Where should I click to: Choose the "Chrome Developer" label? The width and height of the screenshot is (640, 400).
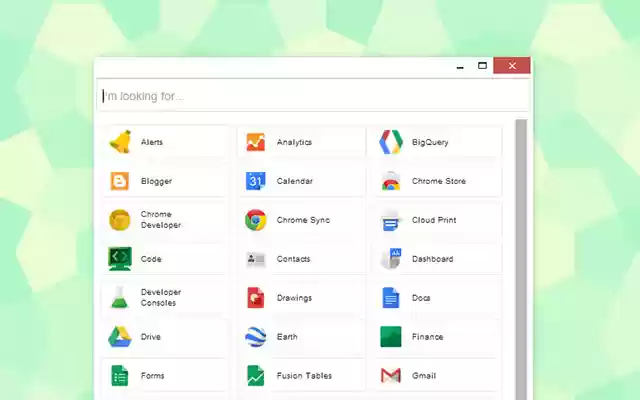[161, 220]
